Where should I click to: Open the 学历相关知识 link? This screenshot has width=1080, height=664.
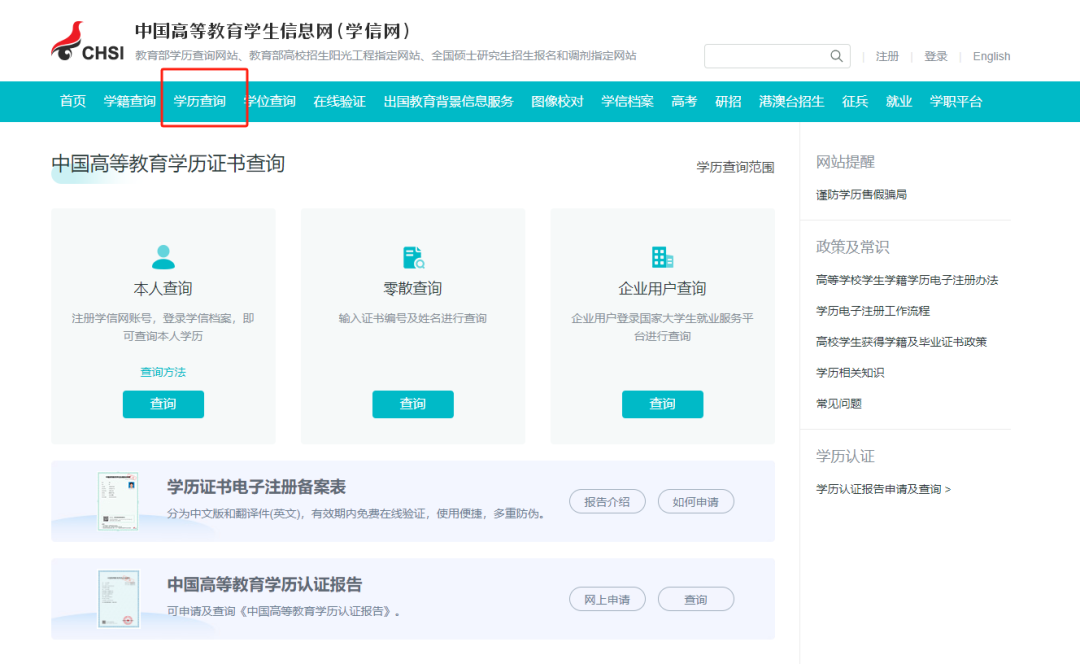click(850, 373)
